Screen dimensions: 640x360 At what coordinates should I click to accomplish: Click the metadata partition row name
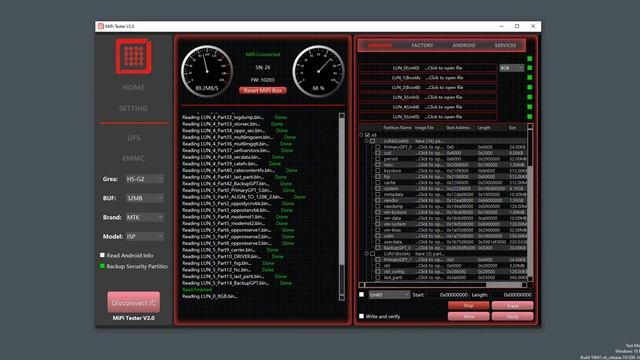(x=393, y=195)
